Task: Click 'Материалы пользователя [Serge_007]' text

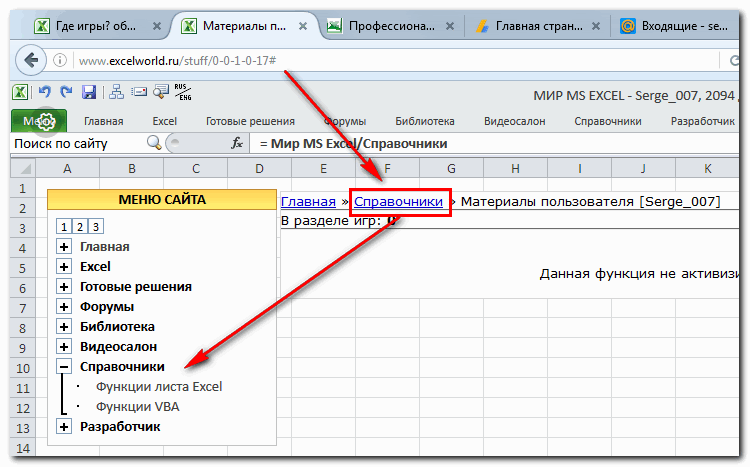Action: 591,201
